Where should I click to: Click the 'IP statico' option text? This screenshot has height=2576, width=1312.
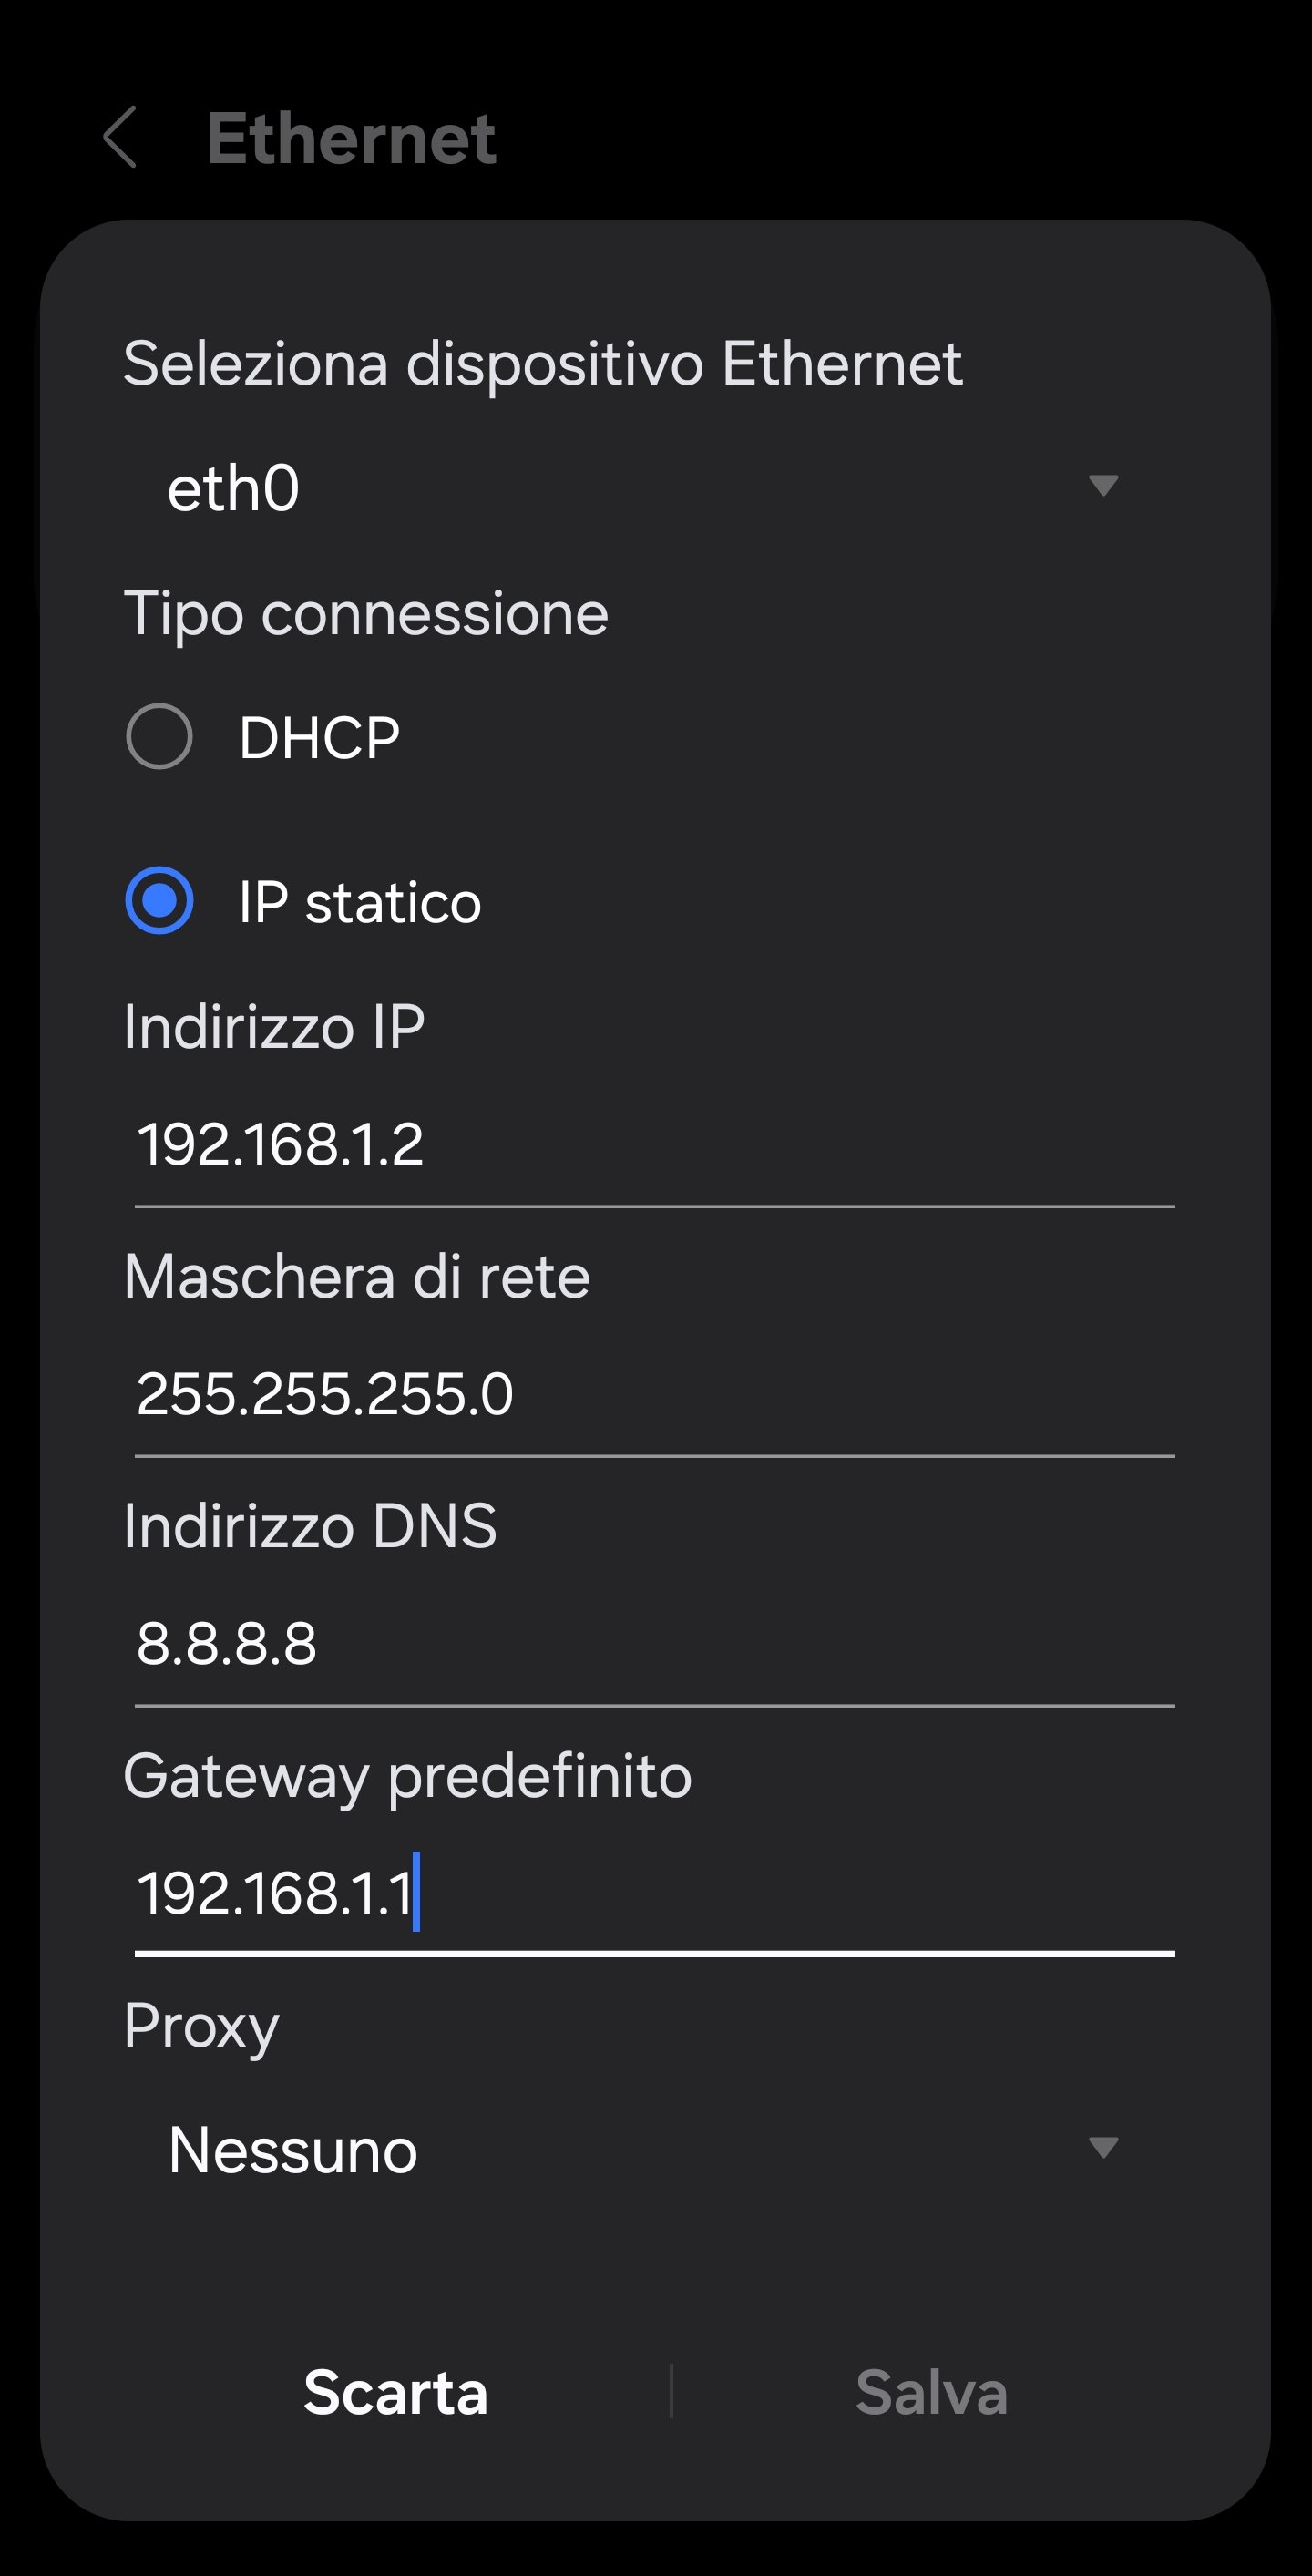click(360, 902)
